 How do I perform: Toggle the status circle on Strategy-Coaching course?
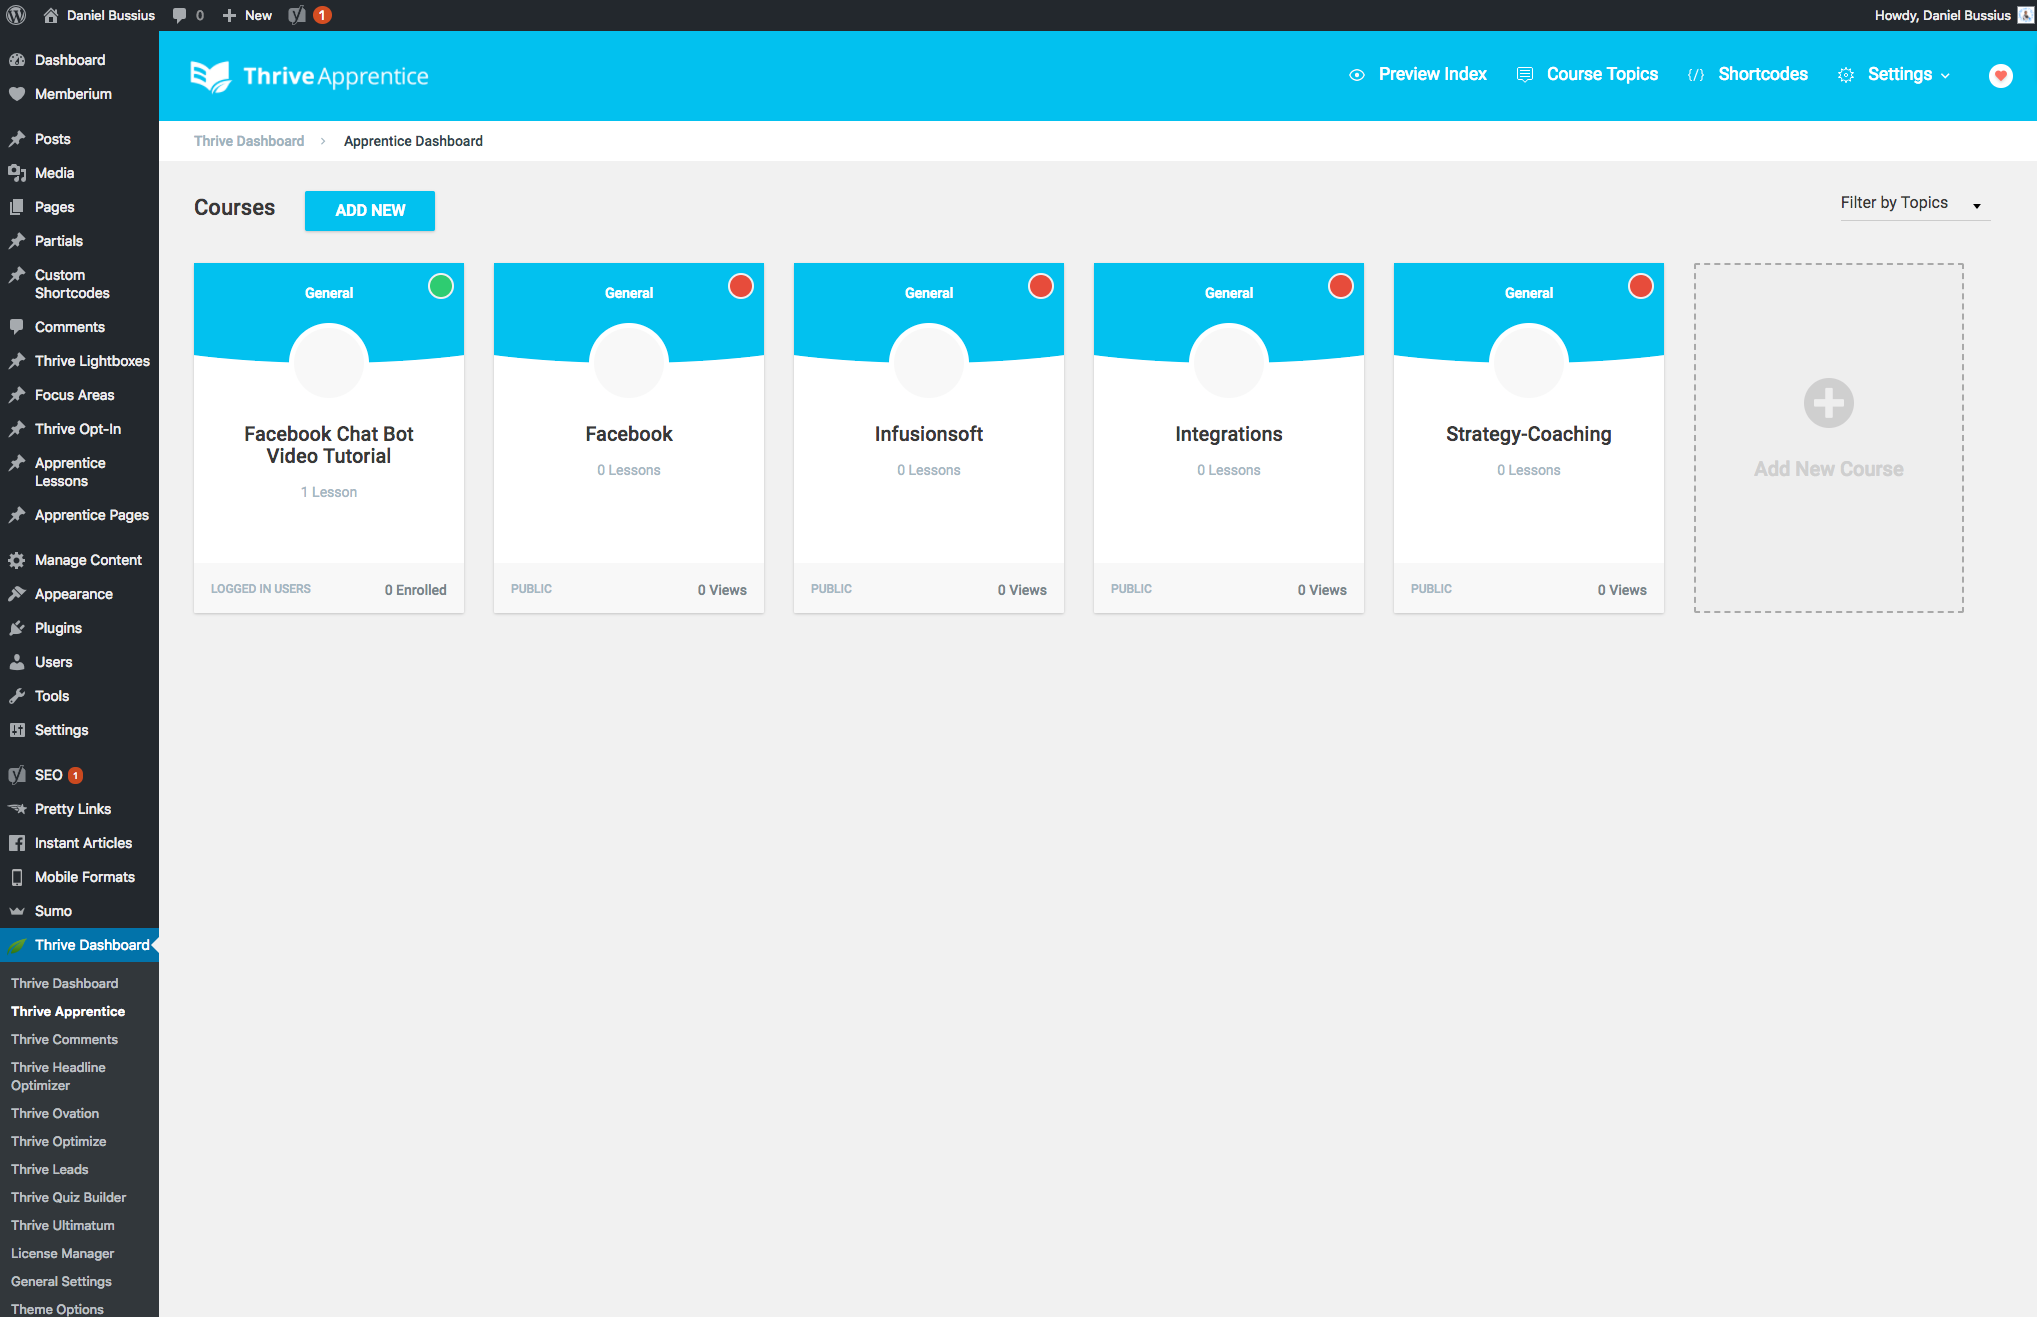1640,286
